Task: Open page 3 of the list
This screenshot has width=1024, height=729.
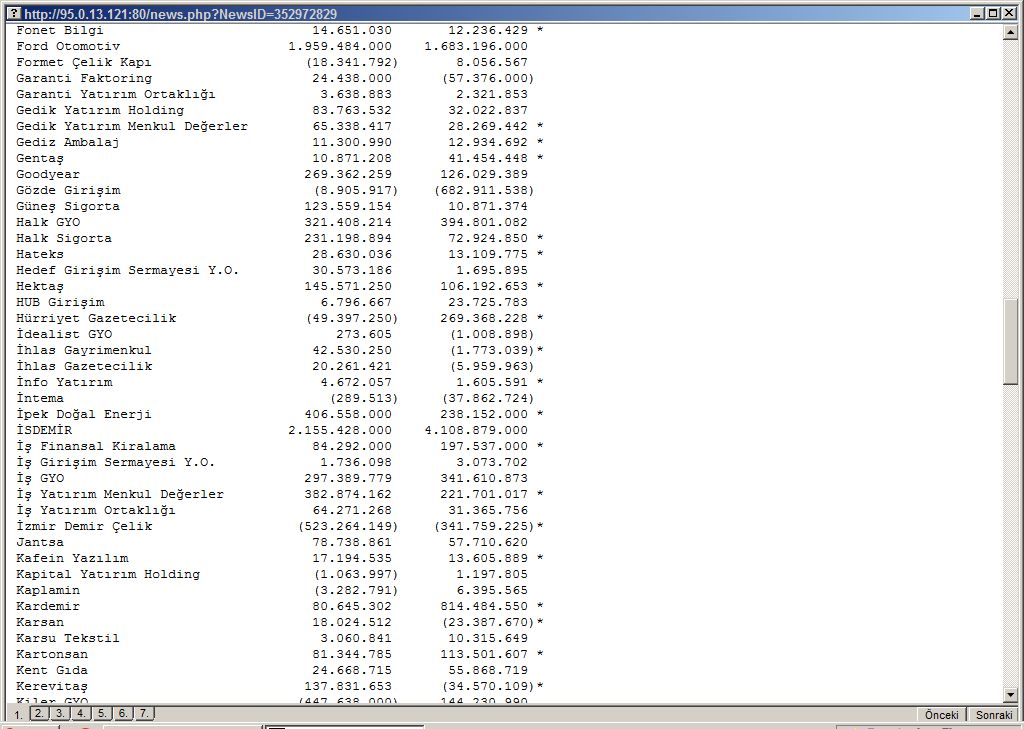Action: [60, 713]
